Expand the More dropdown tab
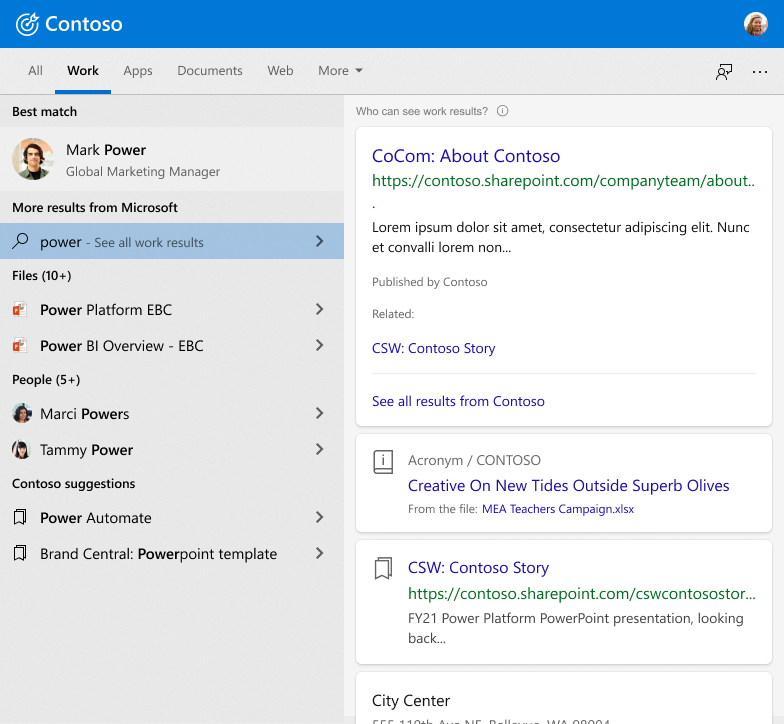784x724 pixels. coord(340,70)
